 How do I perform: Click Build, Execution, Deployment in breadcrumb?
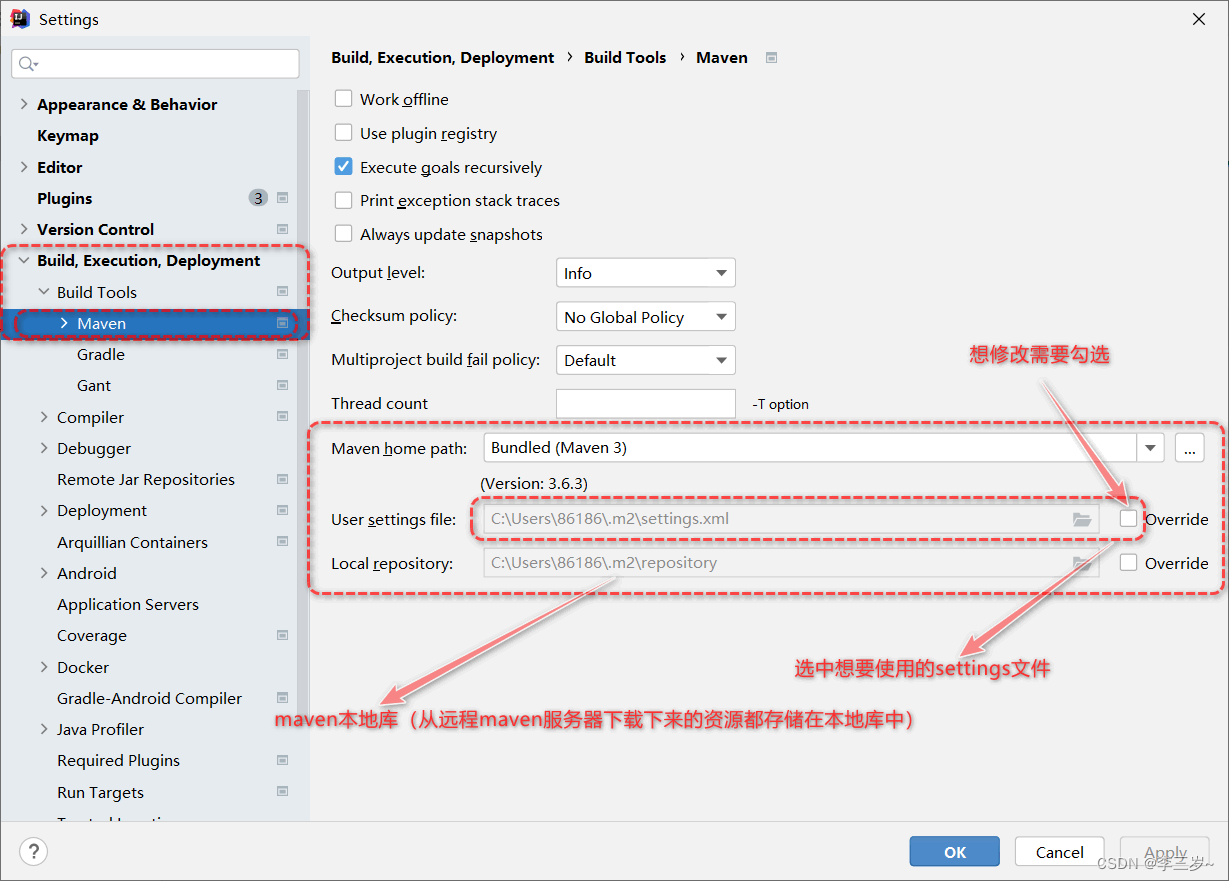coord(443,58)
